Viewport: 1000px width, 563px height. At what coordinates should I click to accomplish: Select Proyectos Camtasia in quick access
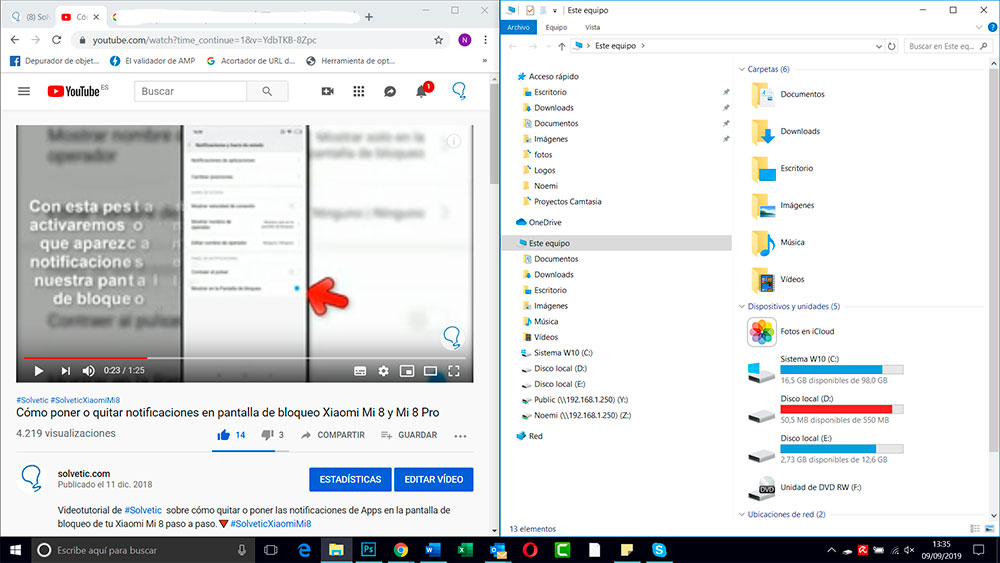pos(561,201)
